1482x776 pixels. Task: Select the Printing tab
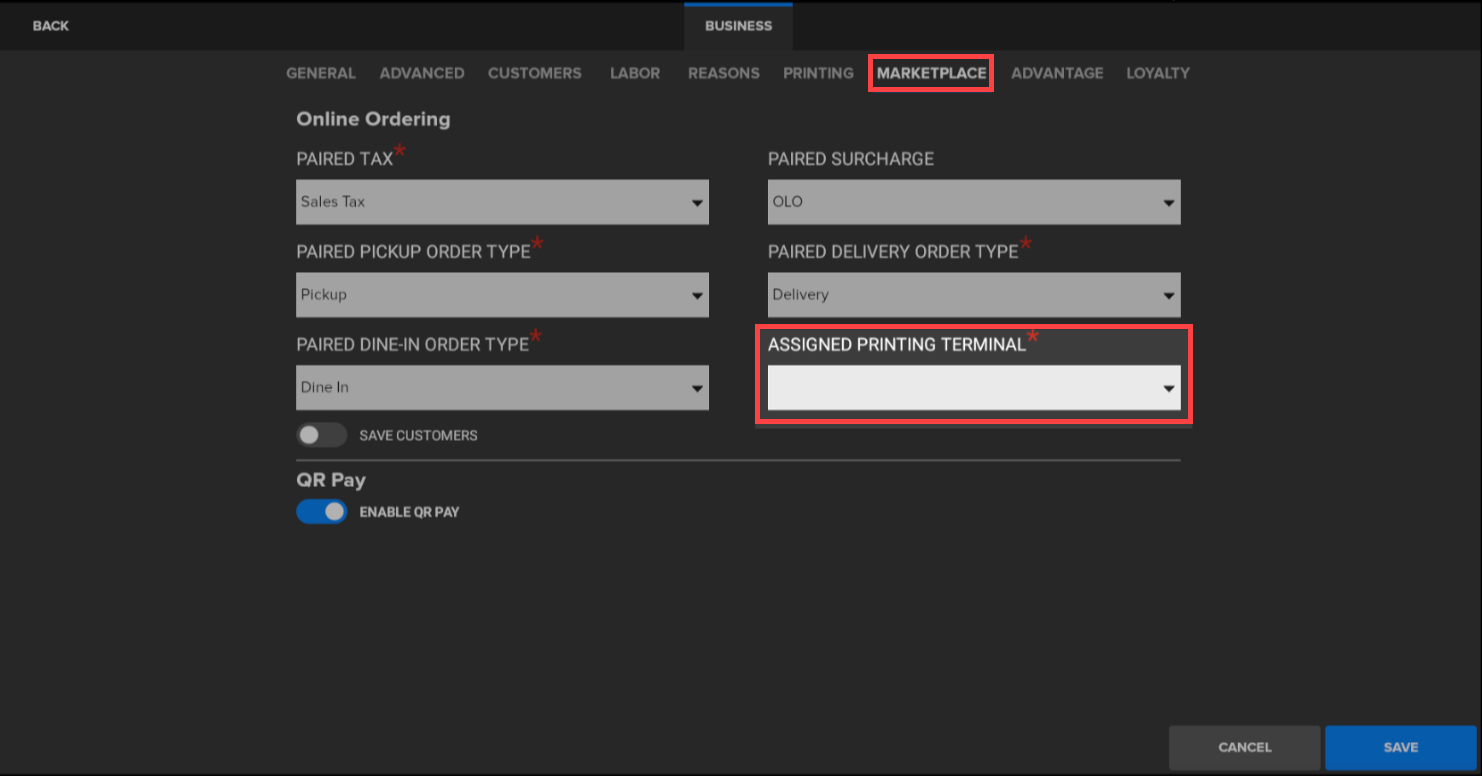click(x=818, y=73)
